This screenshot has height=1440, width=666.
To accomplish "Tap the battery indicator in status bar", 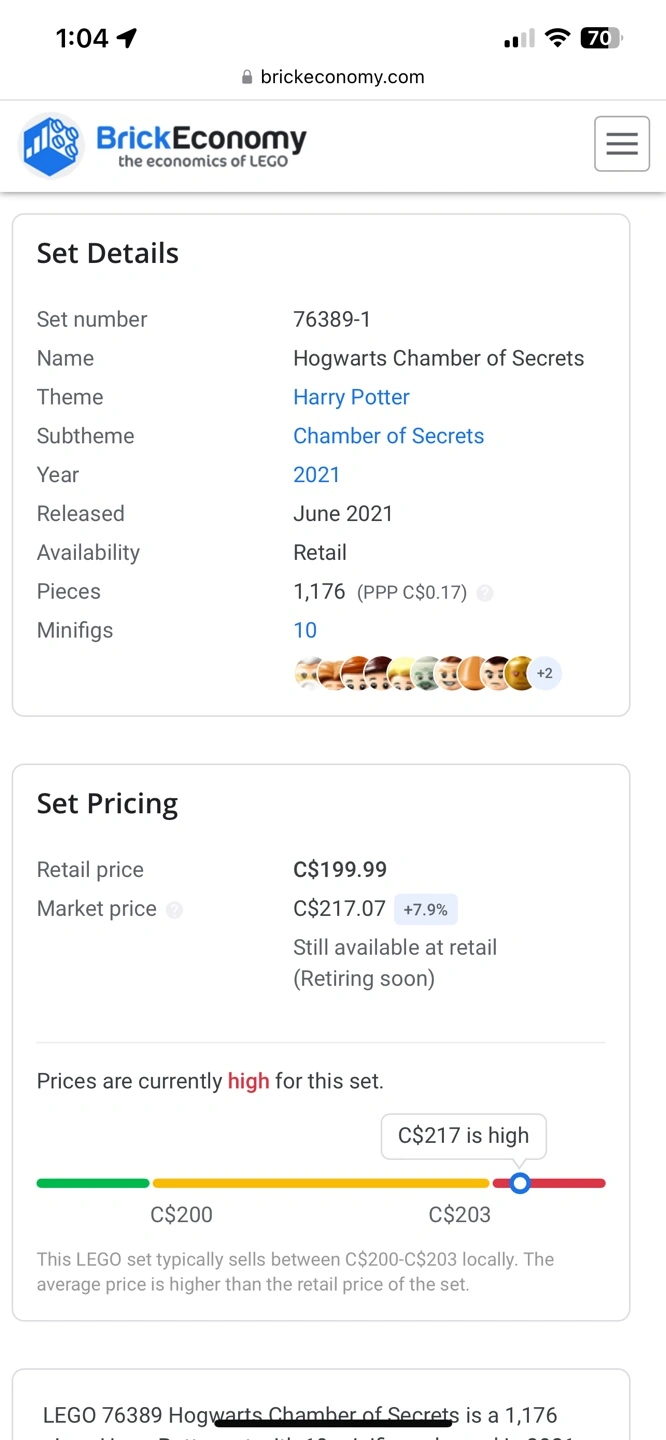I will click(x=600, y=38).
